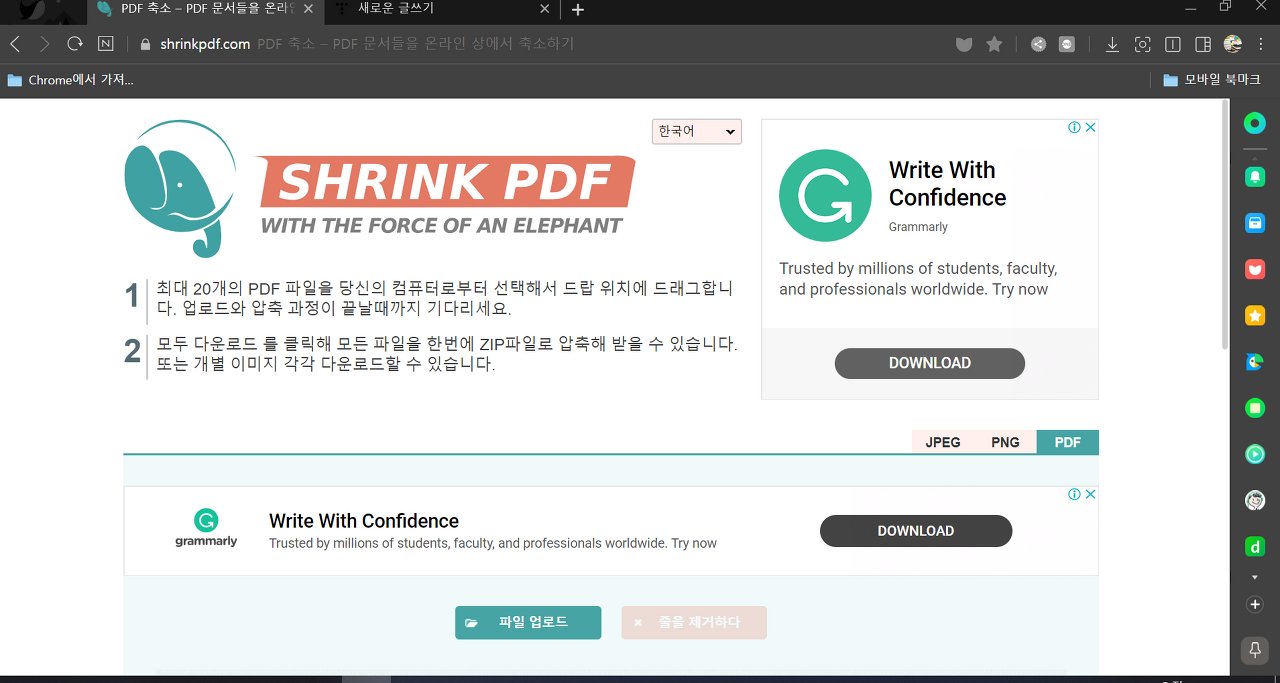The width and height of the screenshot is (1280, 683).
Task: Click the shield icon in address bar
Action: click(x=964, y=44)
